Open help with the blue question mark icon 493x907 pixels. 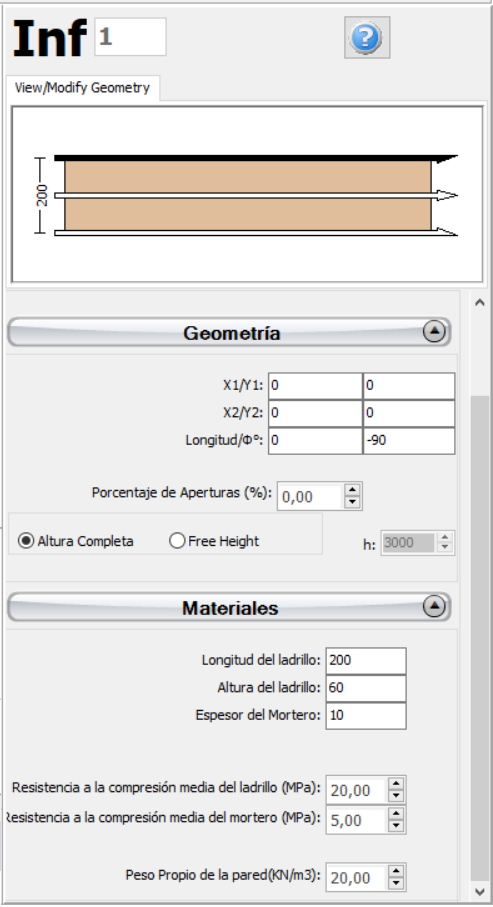tap(367, 38)
